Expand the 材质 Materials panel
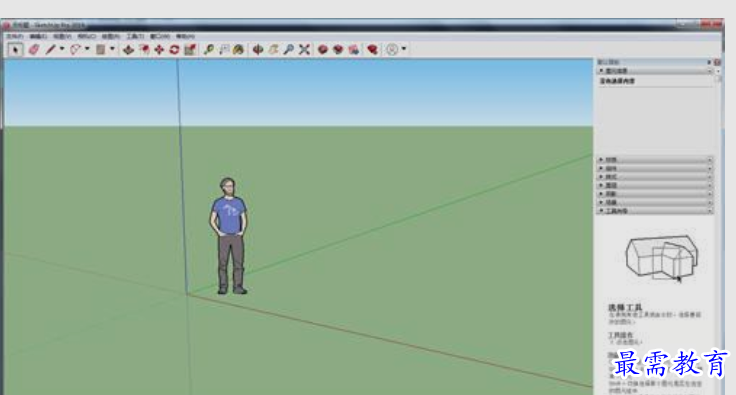 [655, 160]
